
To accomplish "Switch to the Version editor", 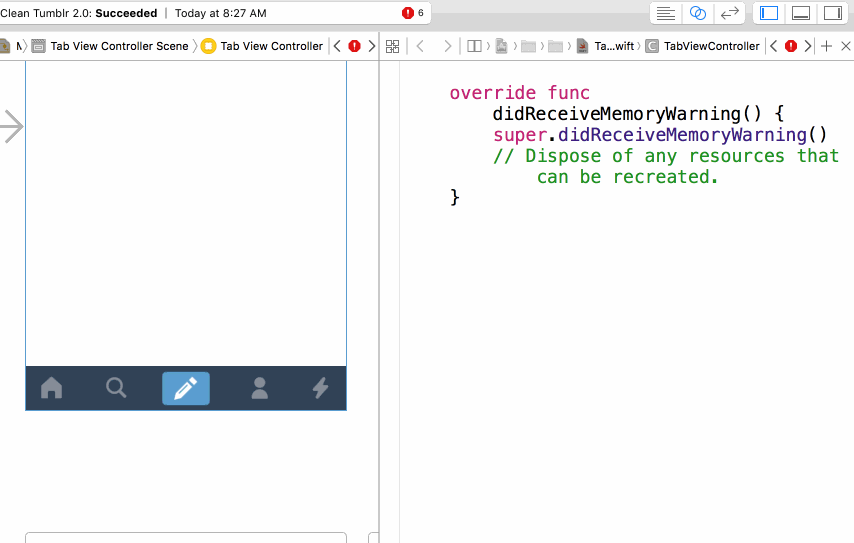I will coord(729,13).
